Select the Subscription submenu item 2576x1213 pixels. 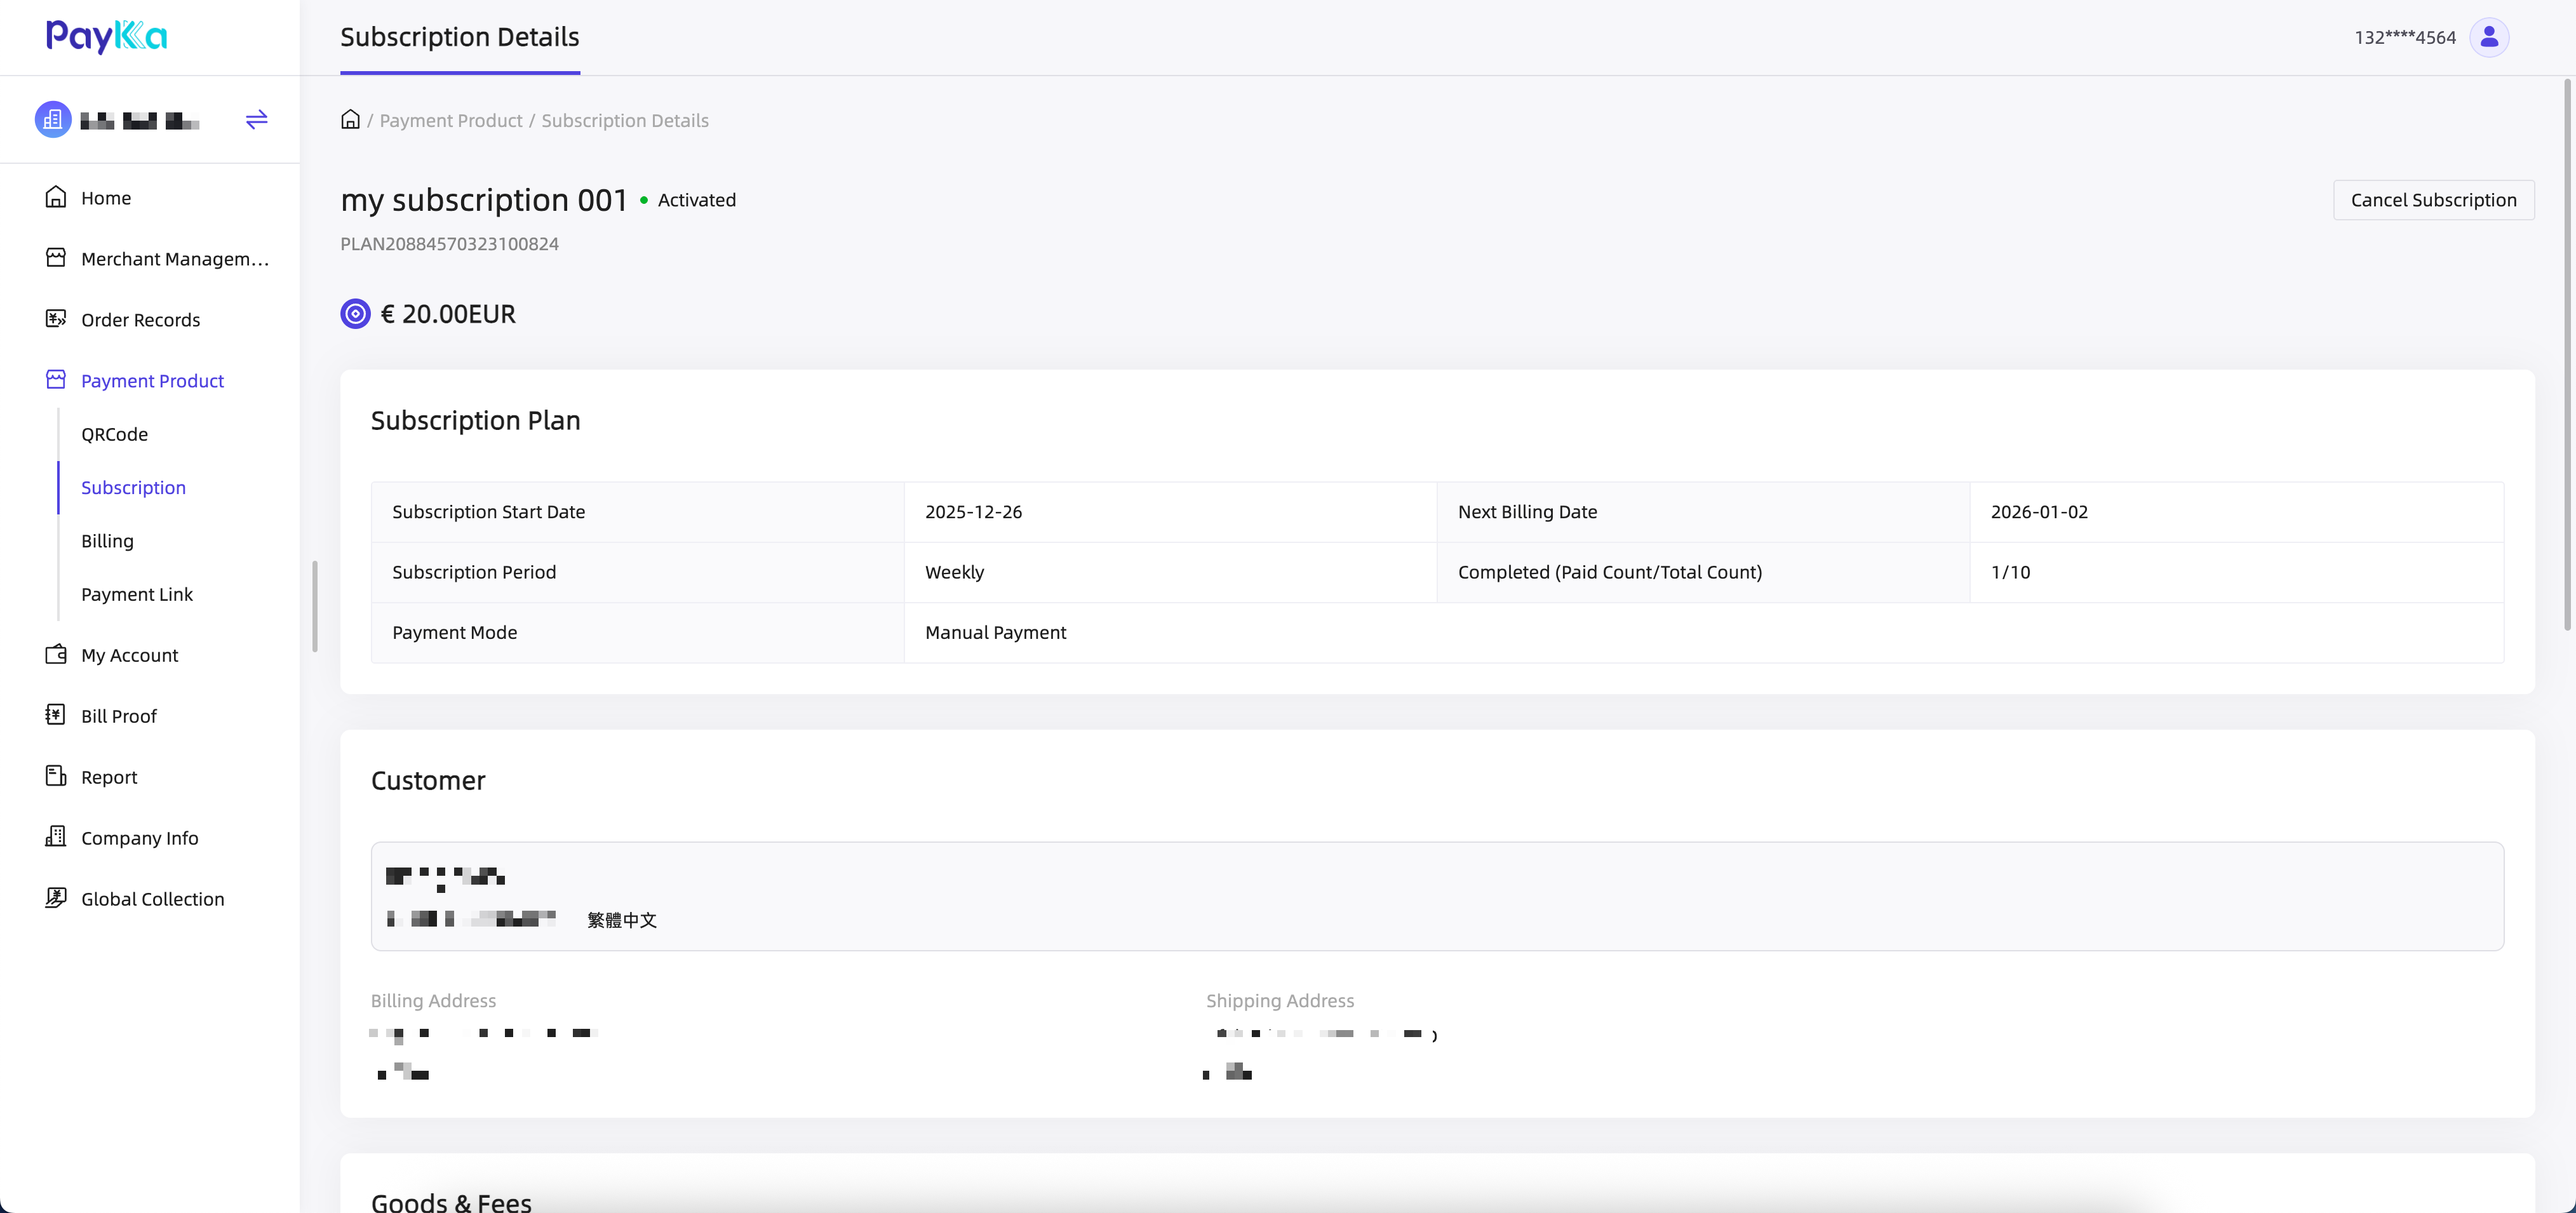pyautogui.click(x=133, y=488)
